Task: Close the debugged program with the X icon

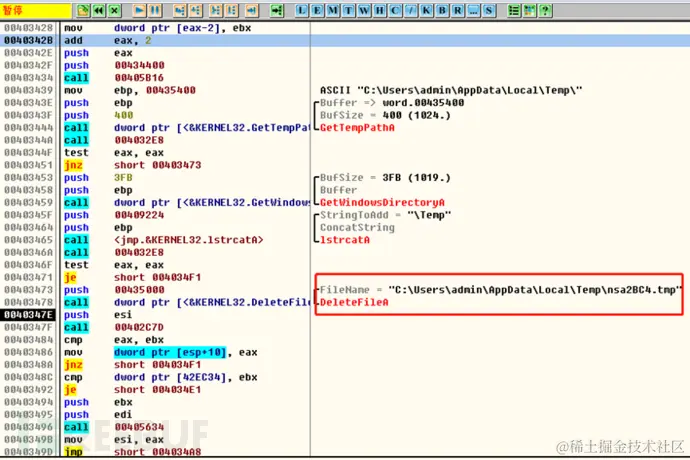Action: (114, 10)
